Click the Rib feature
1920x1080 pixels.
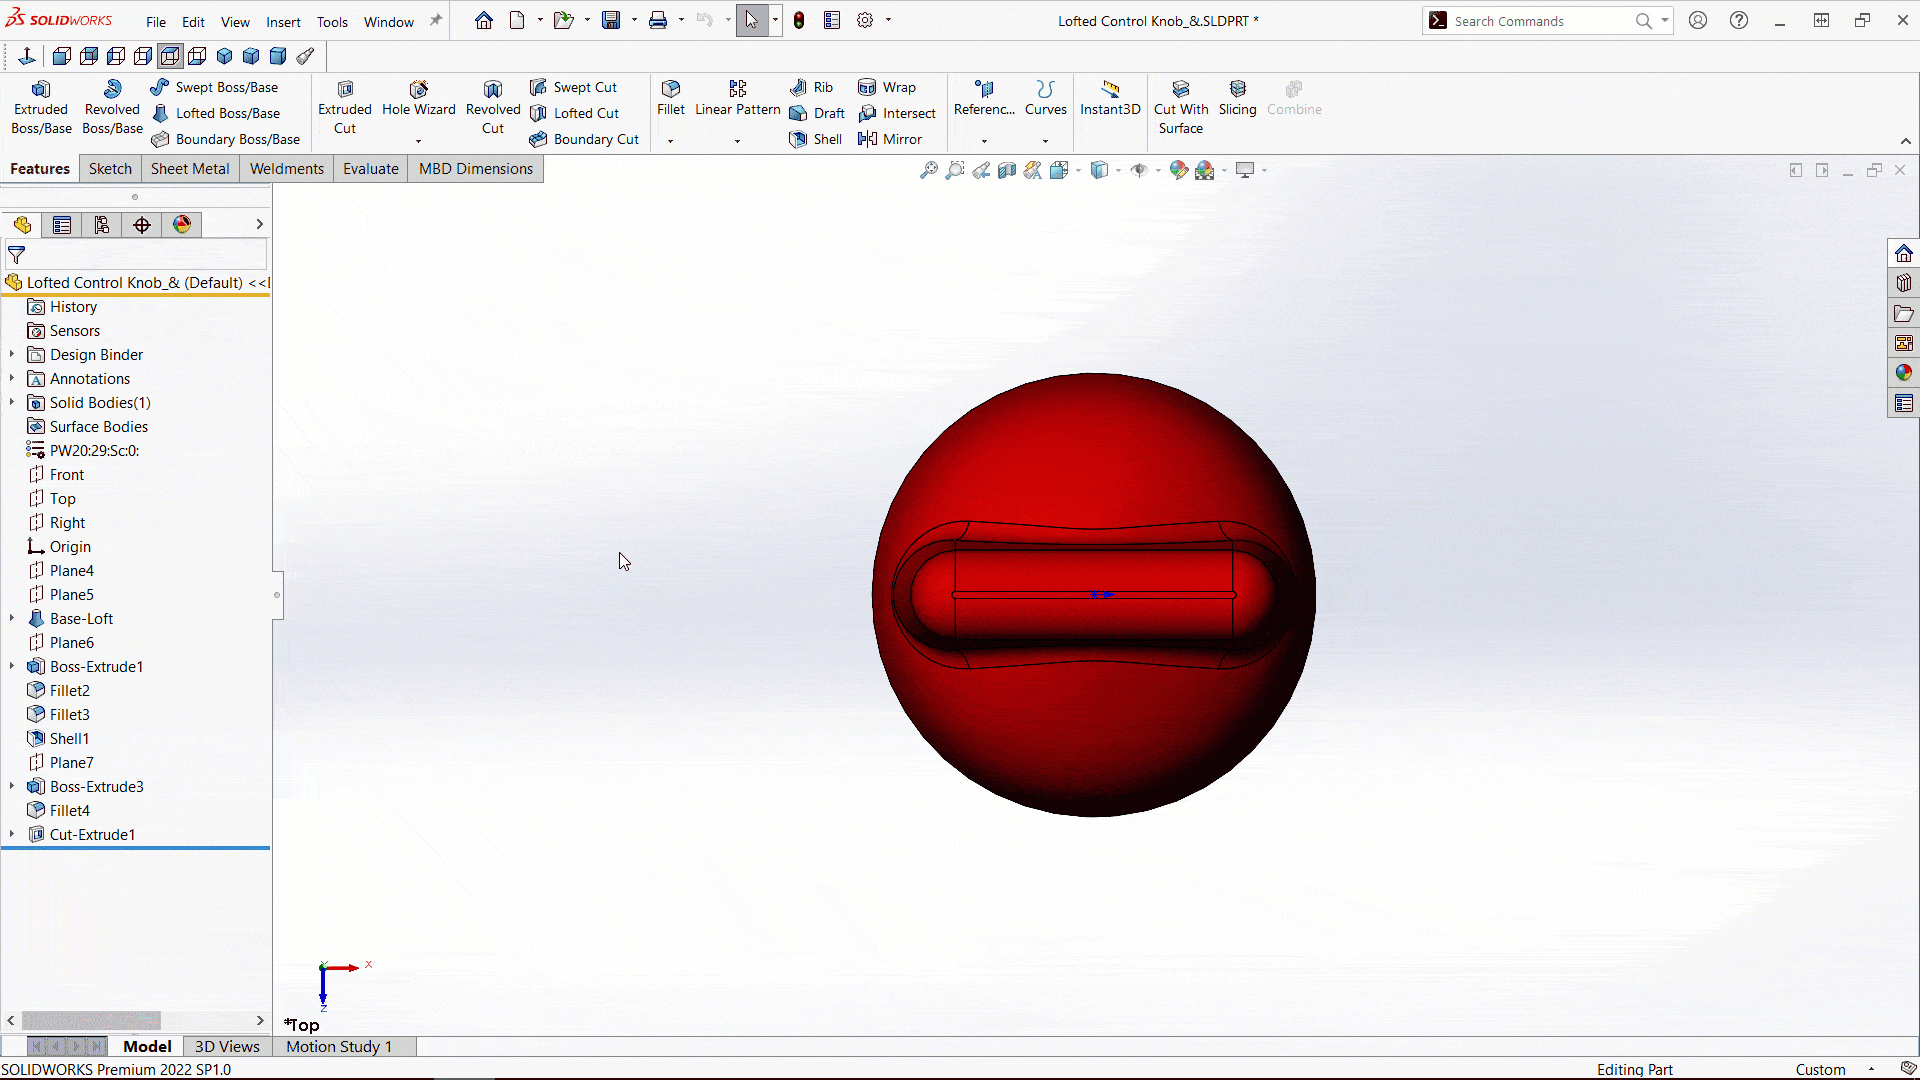pos(811,87)
